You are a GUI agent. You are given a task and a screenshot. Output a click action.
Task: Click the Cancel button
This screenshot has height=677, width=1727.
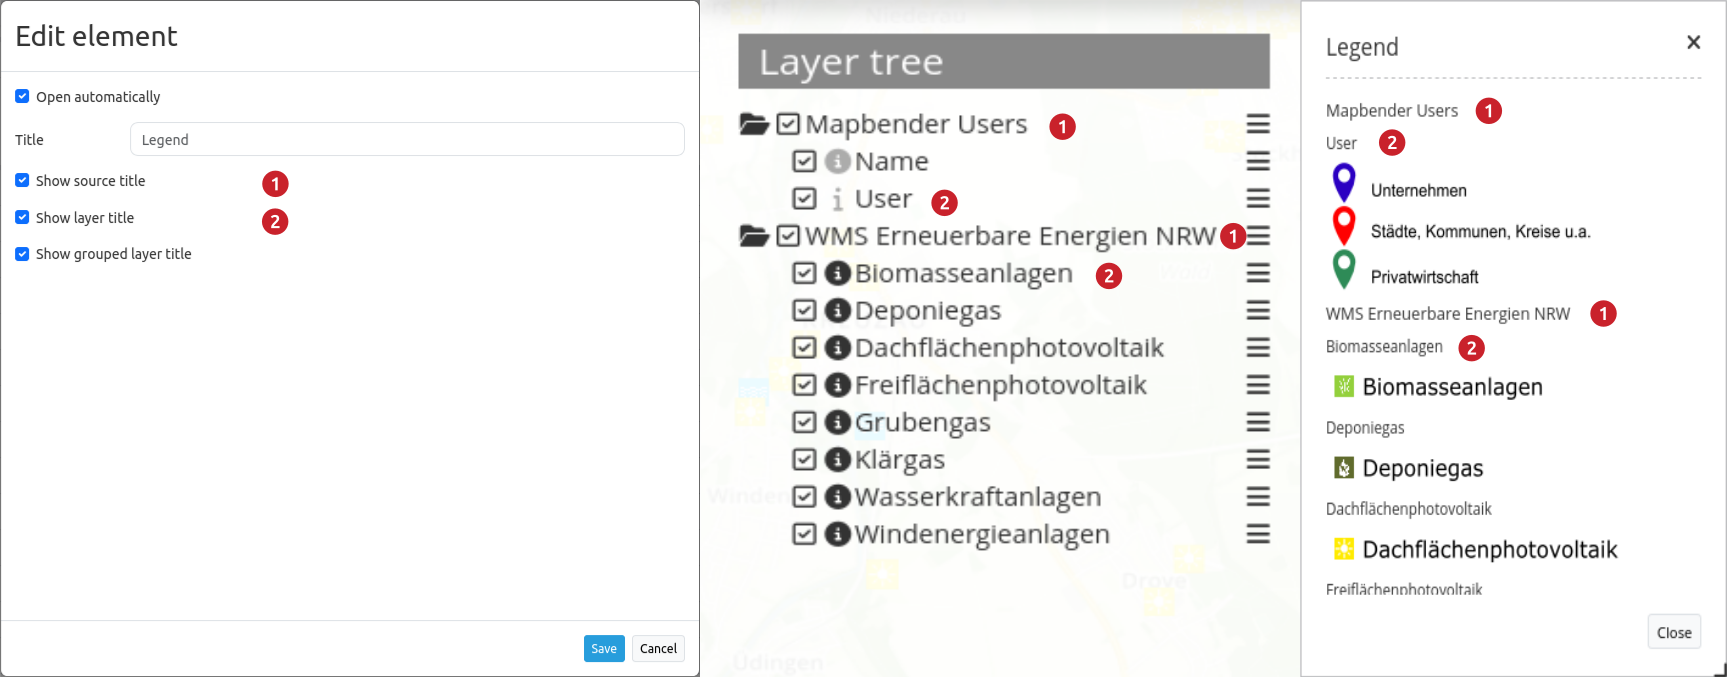tap(658, 648)
